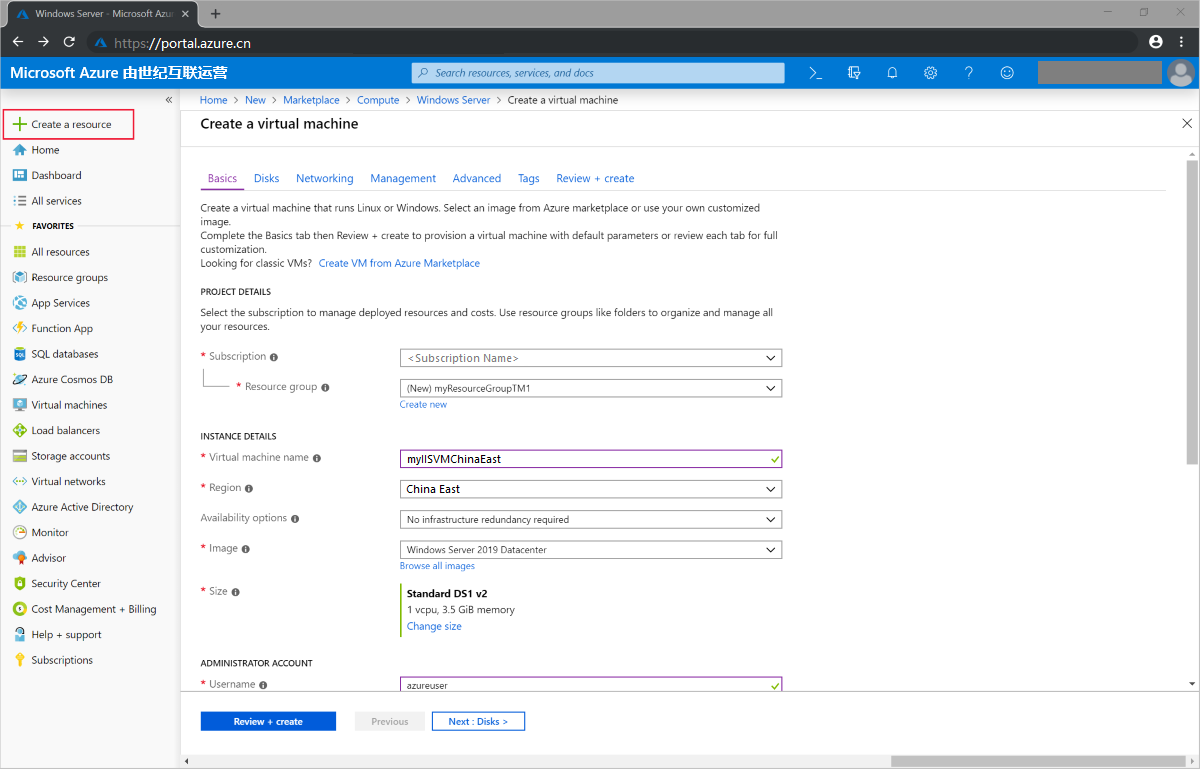Open Cloud Shell from the top bar
This screenshot has width=1200, height=769.
pyautogui.click(x=816, y=73)
